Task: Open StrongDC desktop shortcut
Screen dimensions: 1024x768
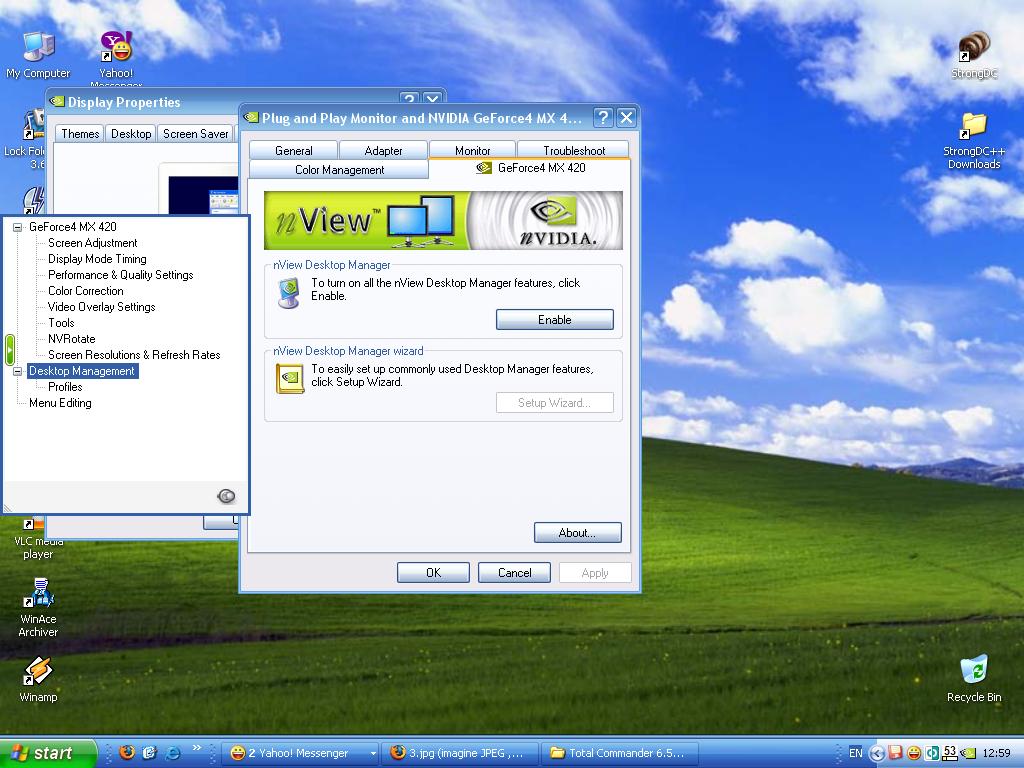Action: [974, 55]
